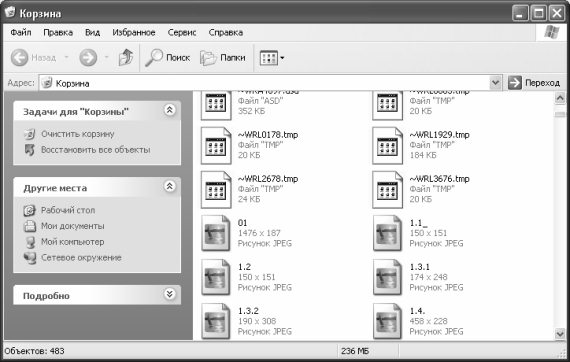
Task: Select the ~WRL0178.tmp file icon
Action: [216, 146]
